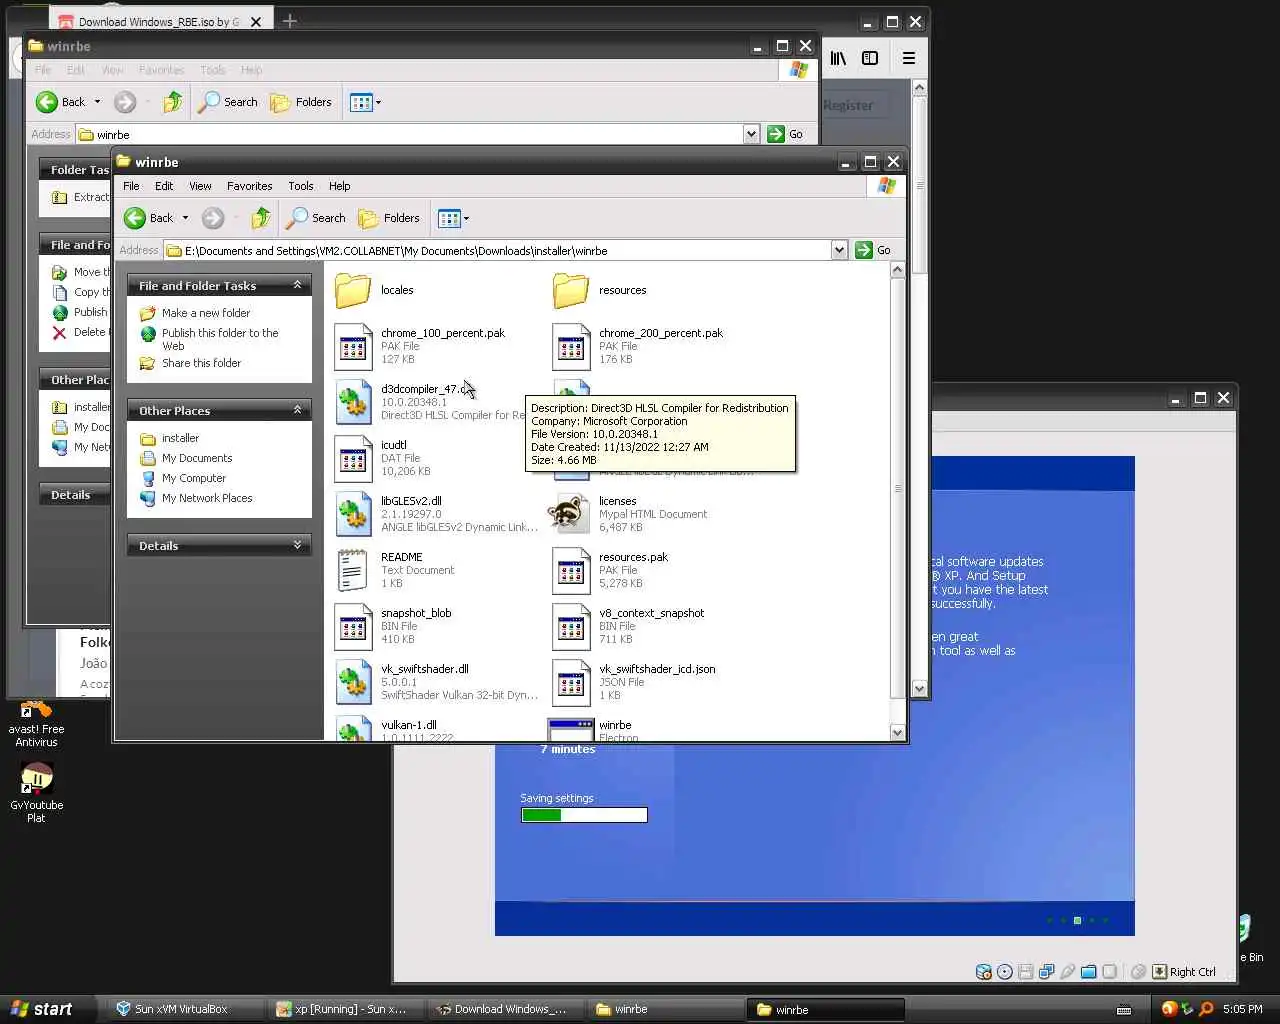1280x1024 pixels.
Task: Select chrome_200_percent.pak file icon
Action: point(571,346)
